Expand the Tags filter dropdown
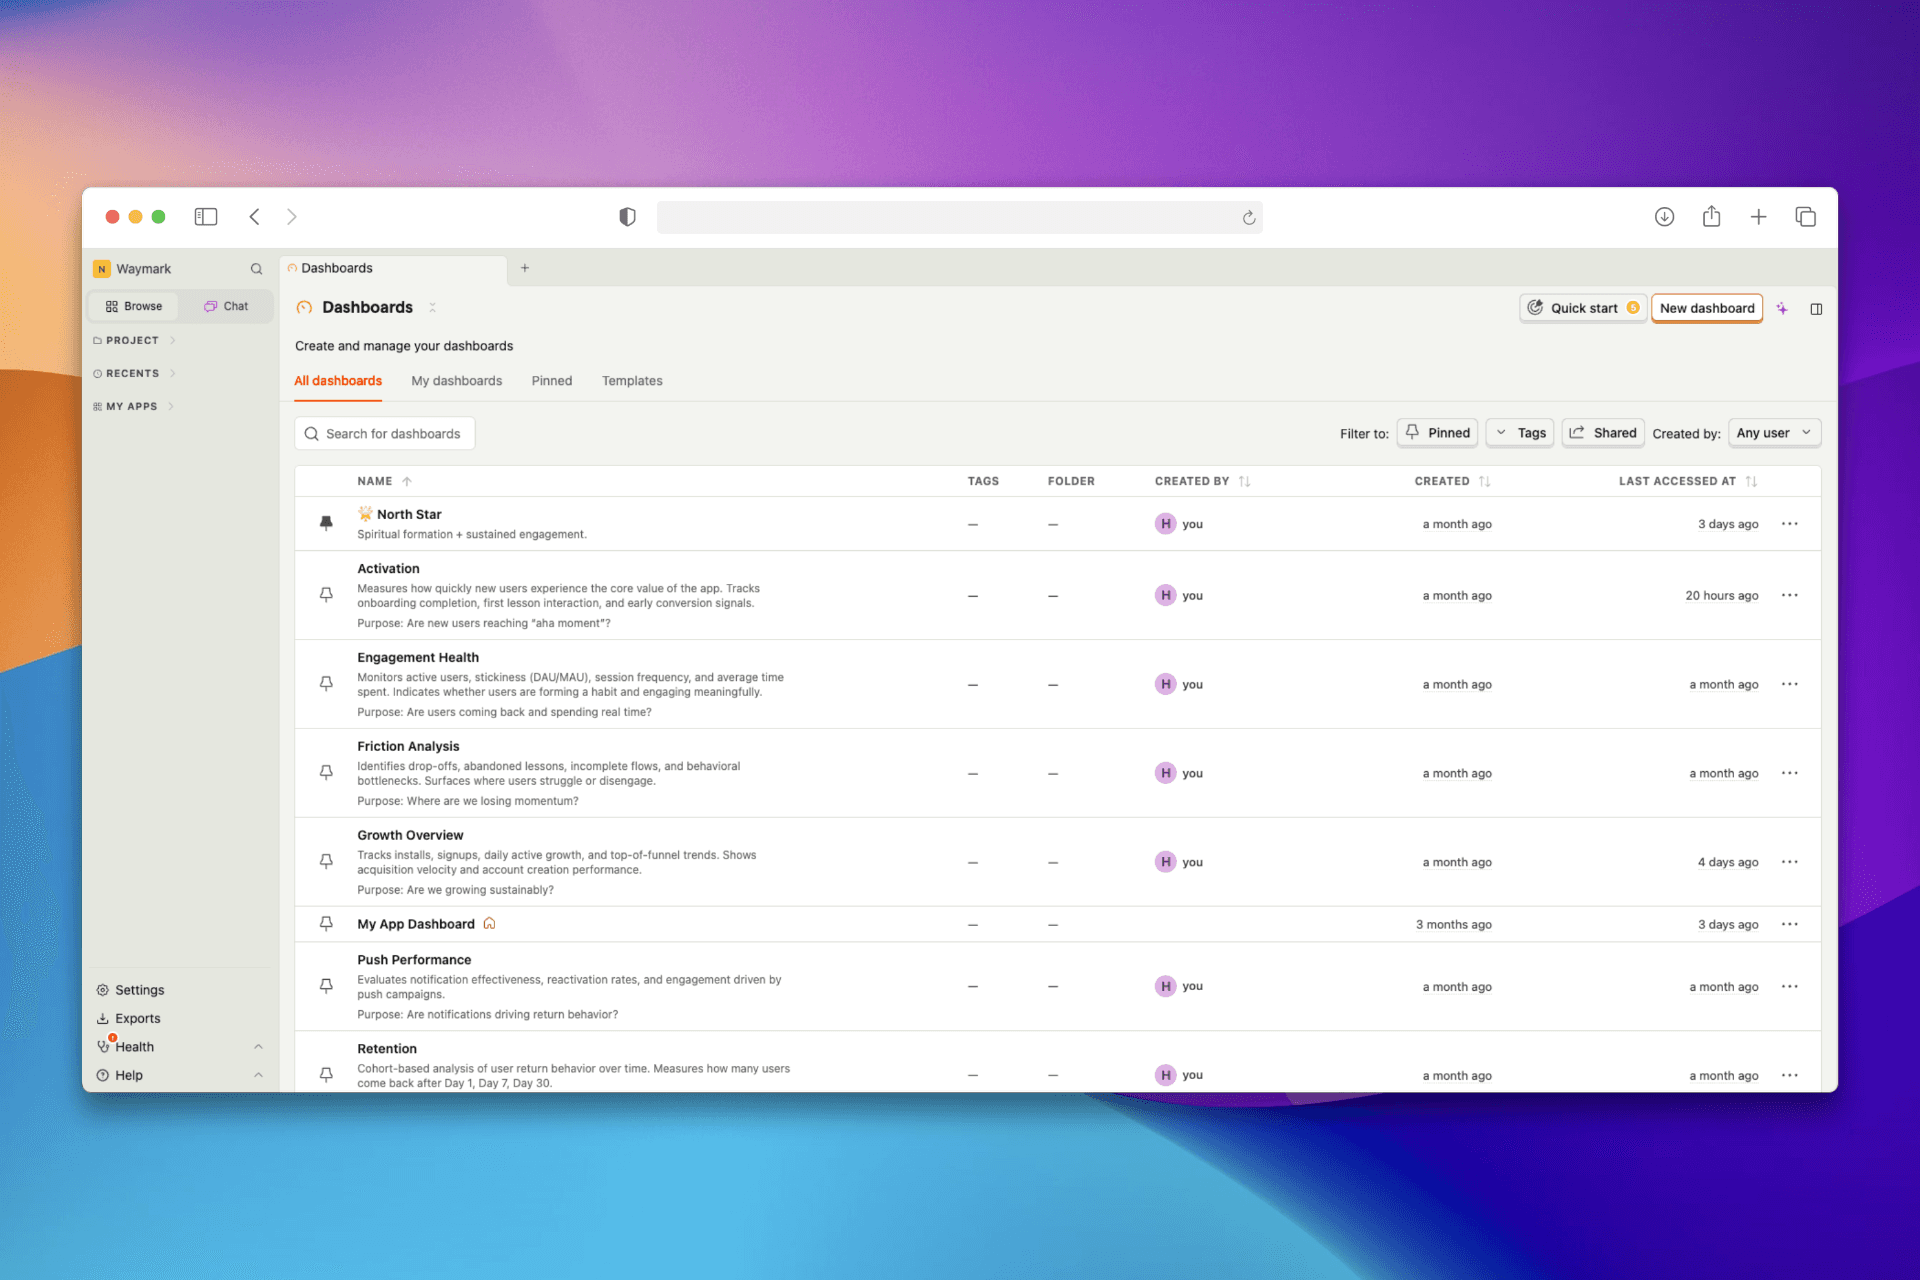Viewport: 1920px width, 1280px height. [x=1520, y=433]
